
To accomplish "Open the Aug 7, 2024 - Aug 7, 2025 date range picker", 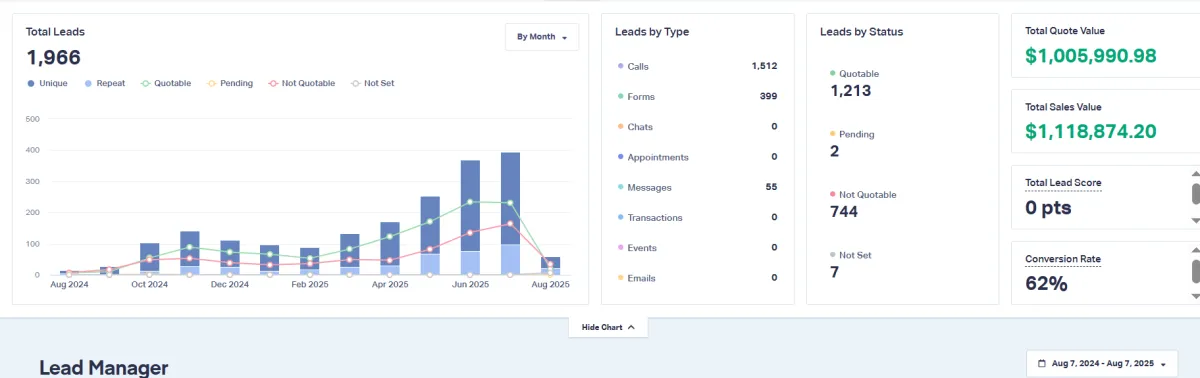I will tap(1102, 363).
